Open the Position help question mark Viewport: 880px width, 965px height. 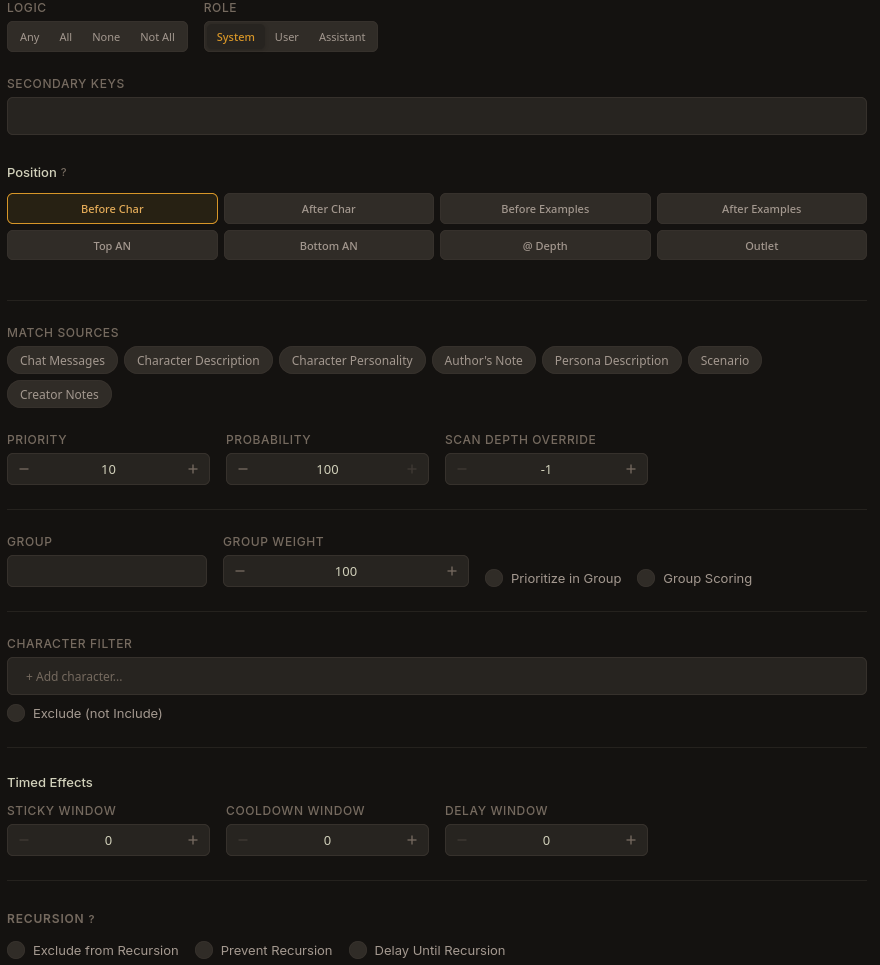coord(63,172)
